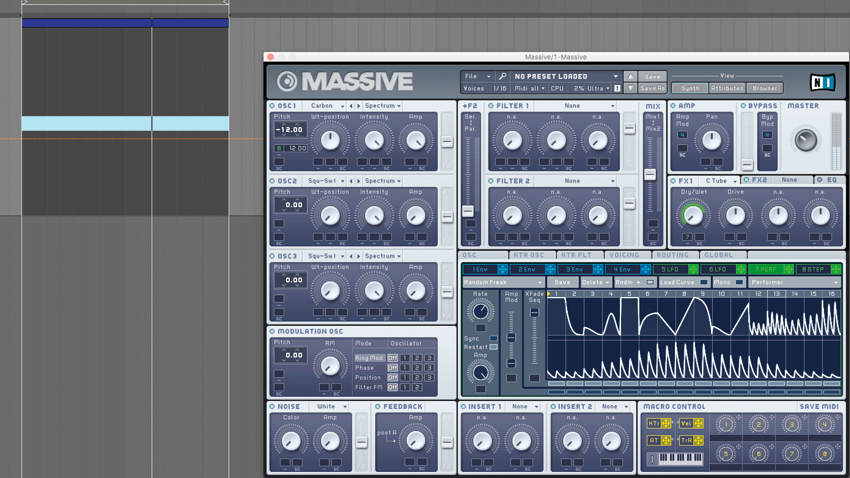Switch to the OSC tab
The height and width of the screenshot is (478, 850).
484,255
